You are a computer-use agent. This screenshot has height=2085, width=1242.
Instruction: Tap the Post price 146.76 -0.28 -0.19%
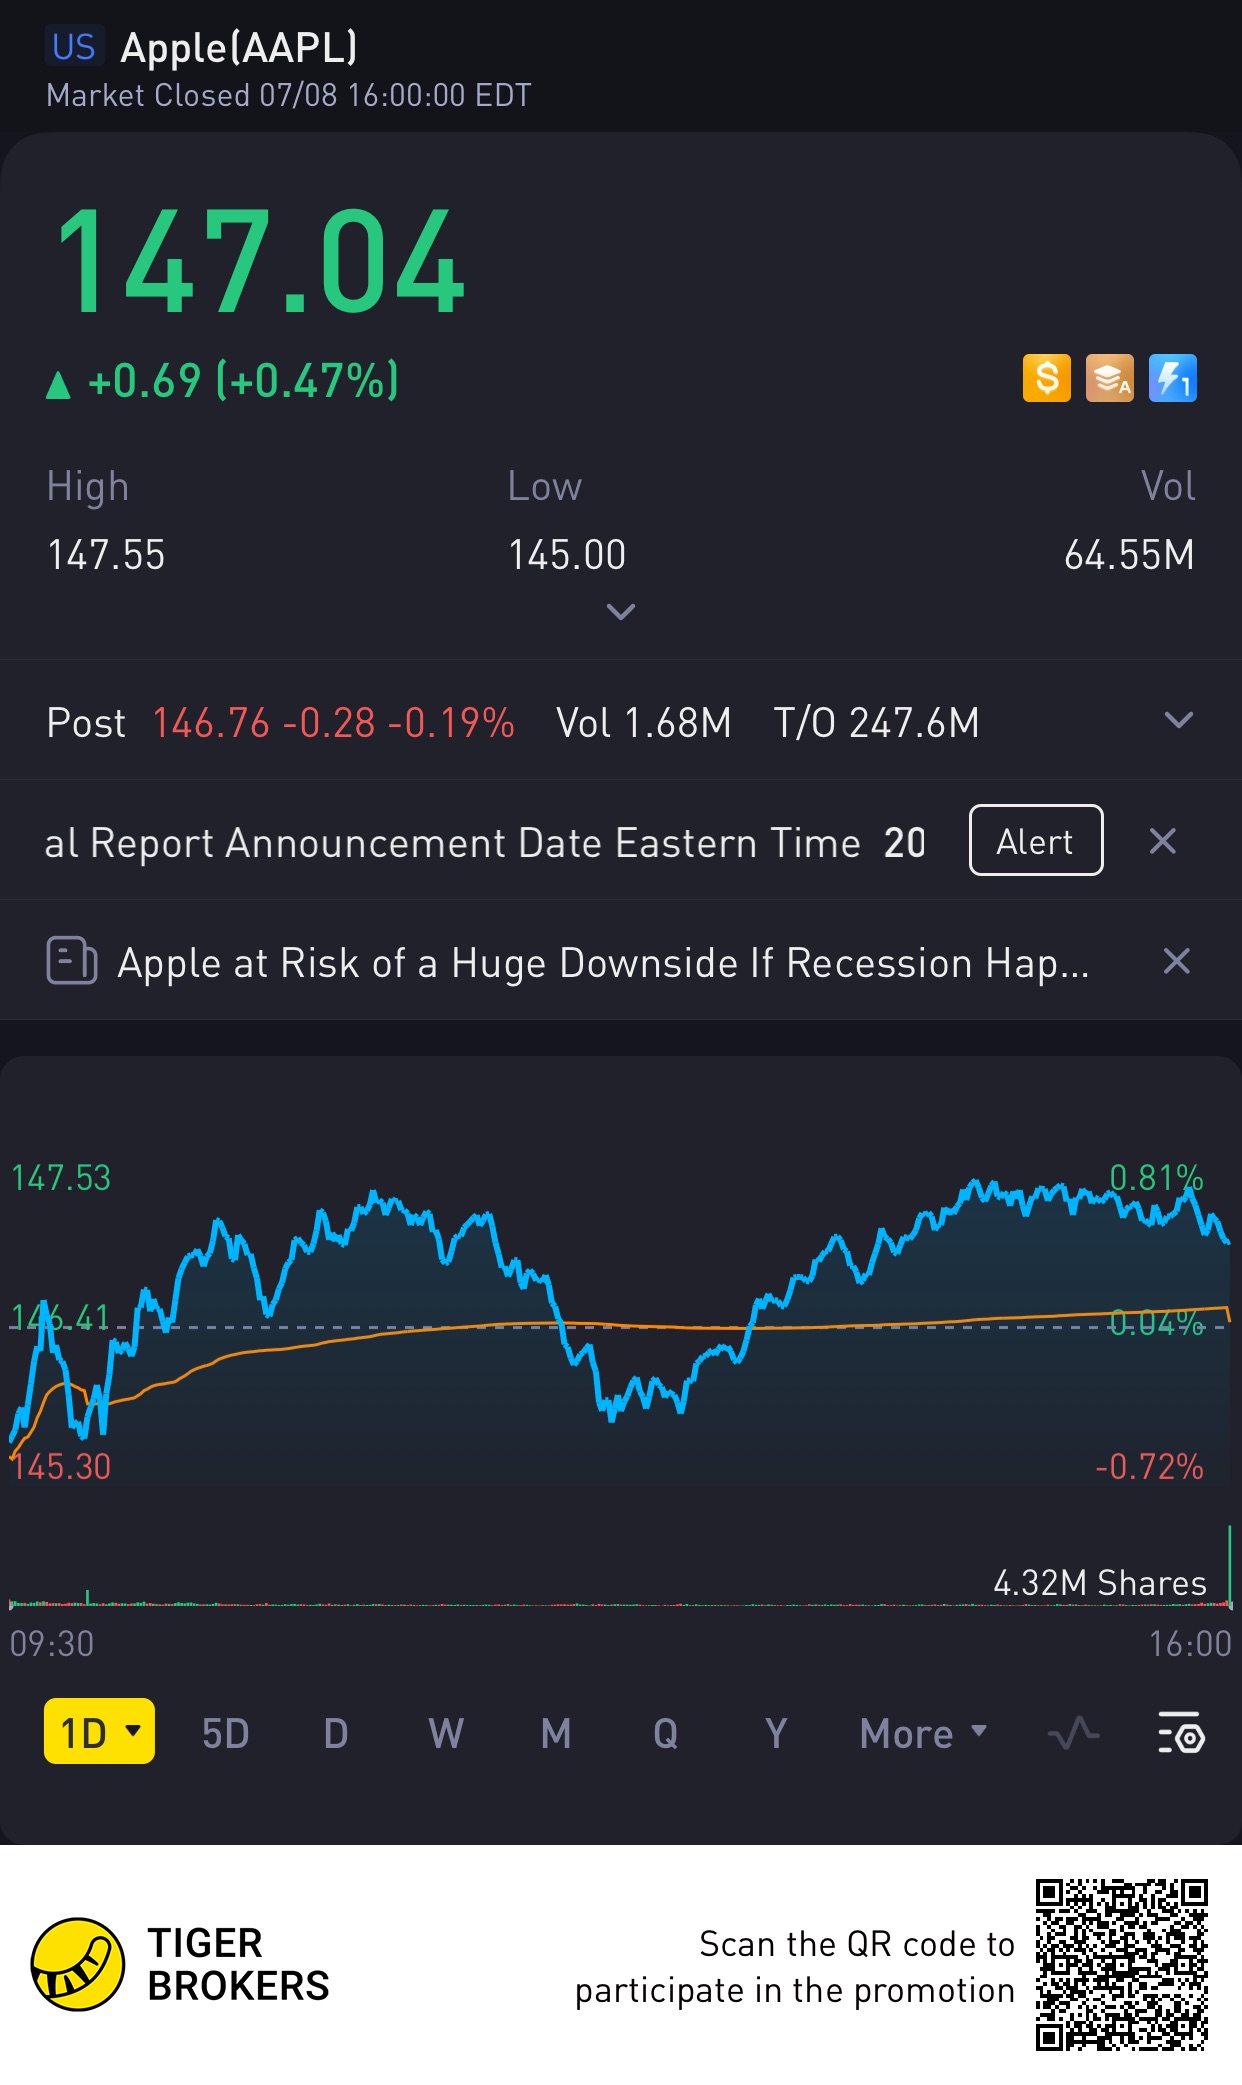(x=333, y=723)
